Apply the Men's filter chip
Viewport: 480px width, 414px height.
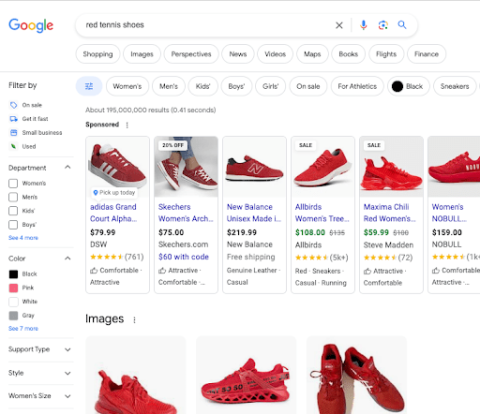tap(168, 86)
